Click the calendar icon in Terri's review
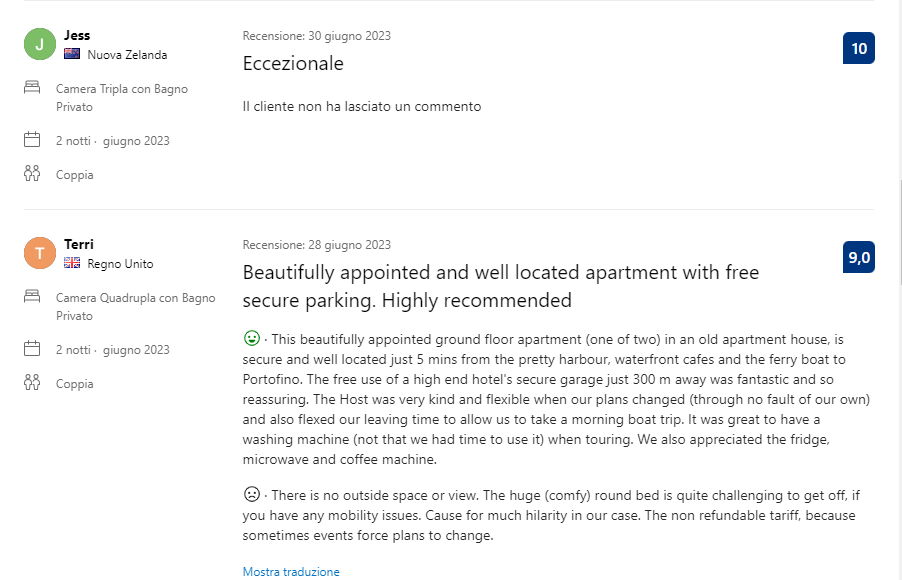 click(32, 348)
